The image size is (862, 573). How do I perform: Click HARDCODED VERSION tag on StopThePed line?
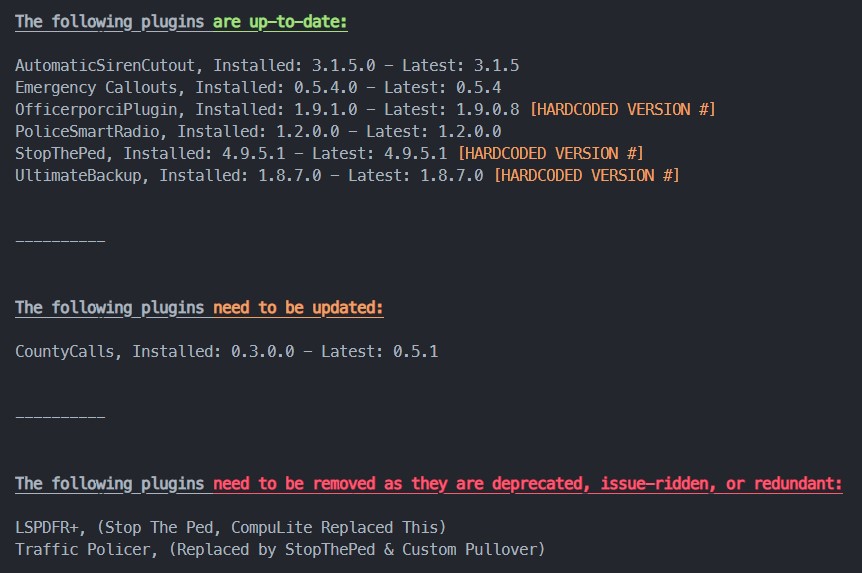550,153
